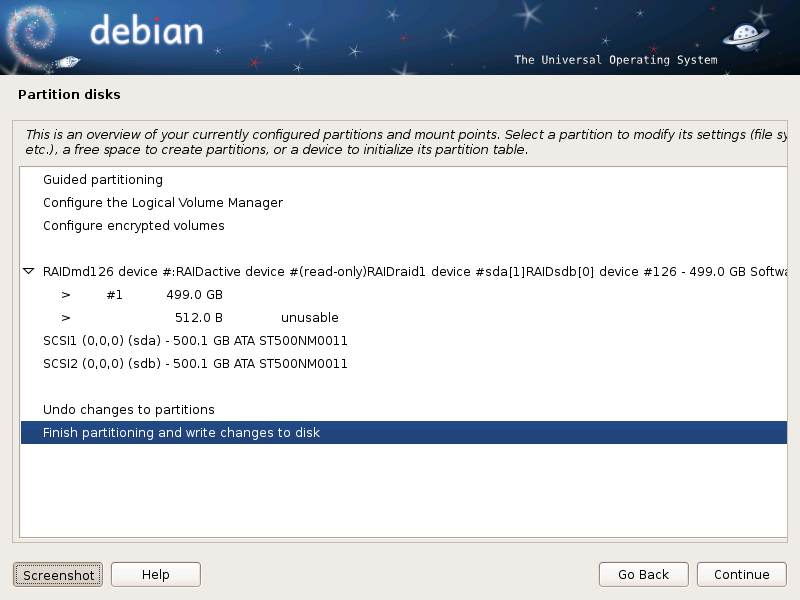The height and width of the screenshot is (600, 800).
Task: Select Finish partitioning and write changes to disk
Action: 404,432
